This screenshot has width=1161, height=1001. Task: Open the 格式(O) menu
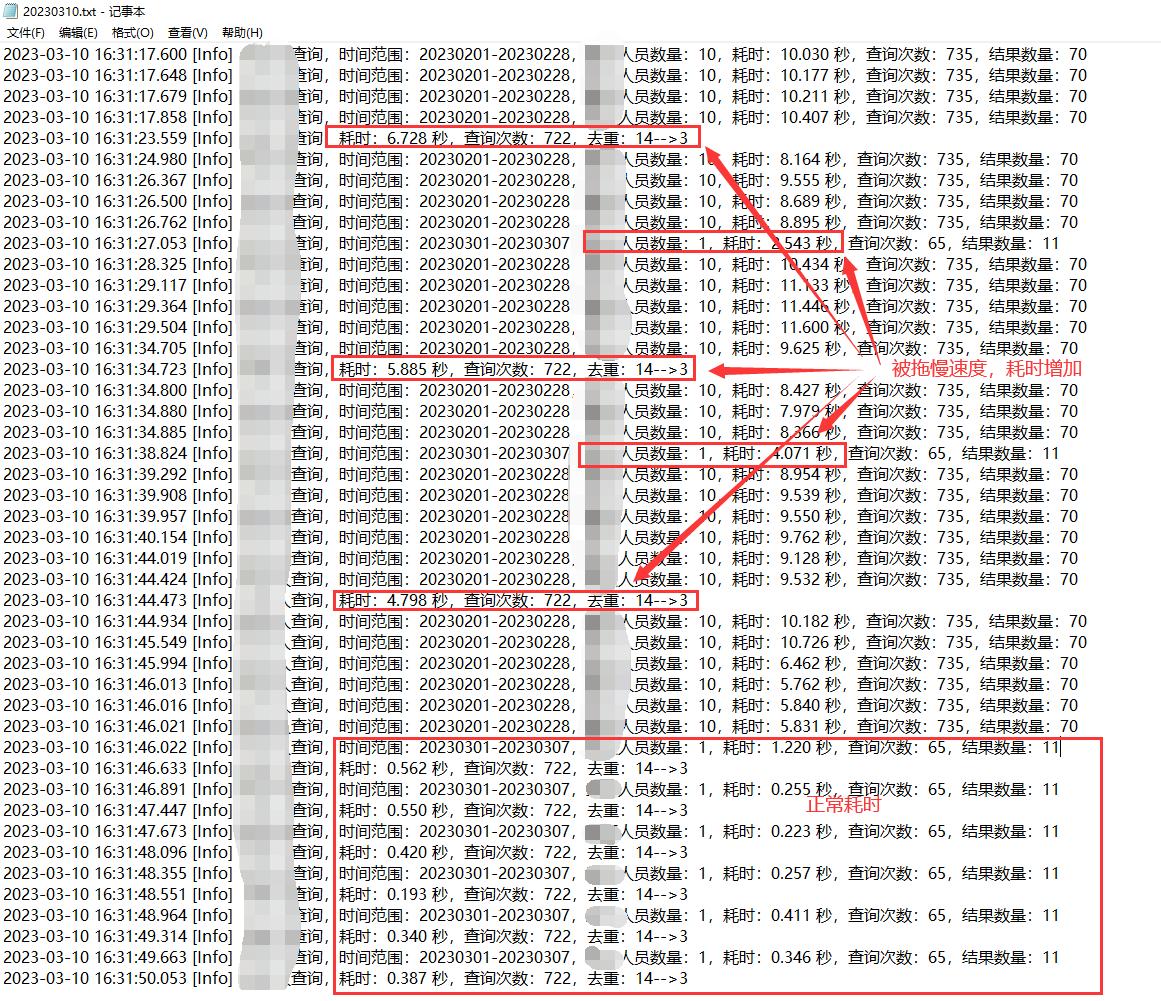click(132, 33)
